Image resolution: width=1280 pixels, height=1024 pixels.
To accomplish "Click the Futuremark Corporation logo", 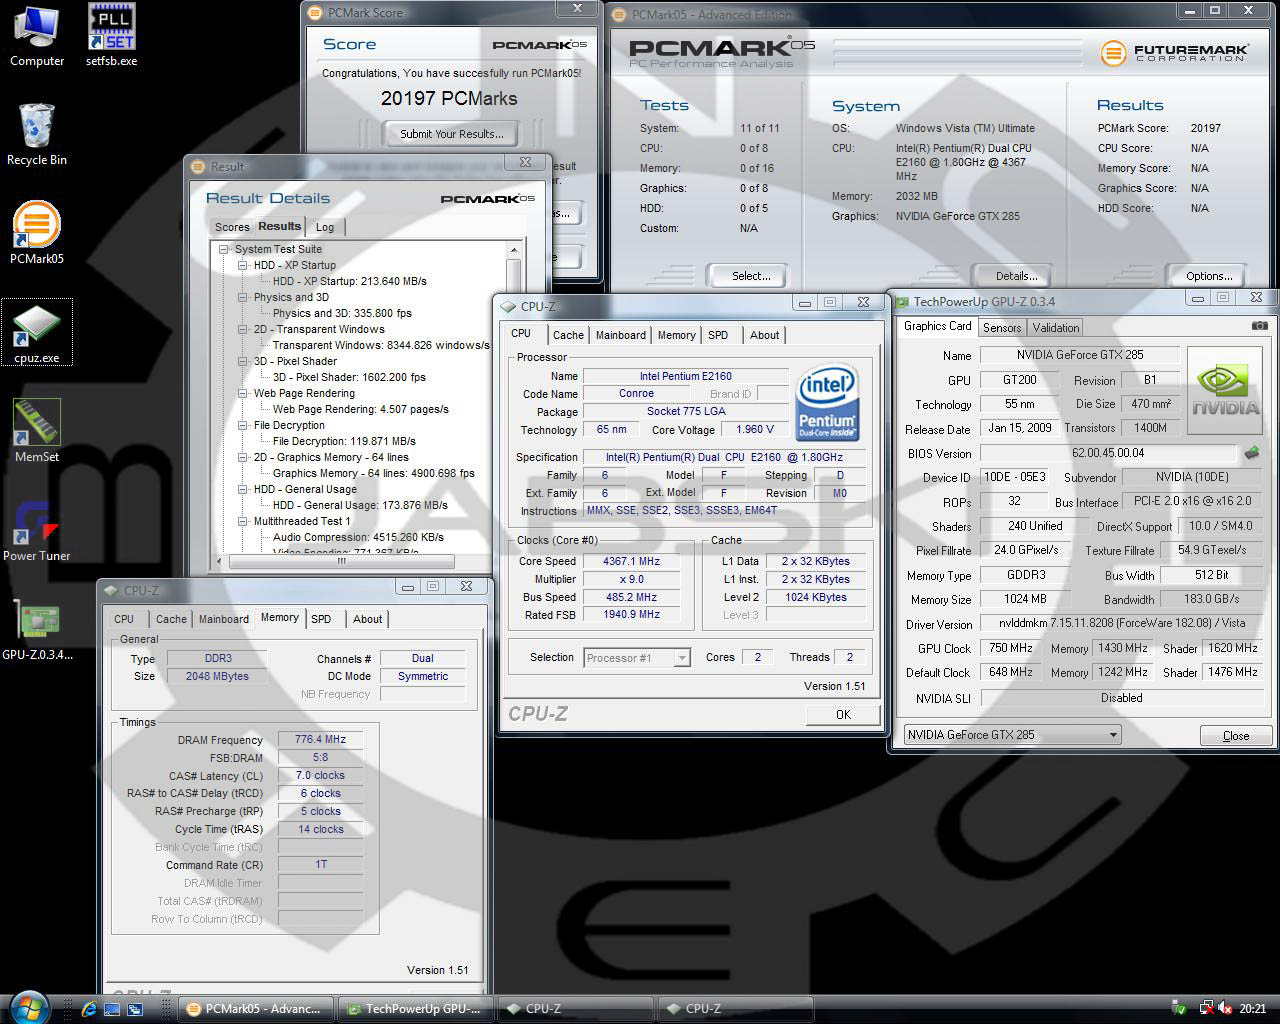I will (1174, 53).
